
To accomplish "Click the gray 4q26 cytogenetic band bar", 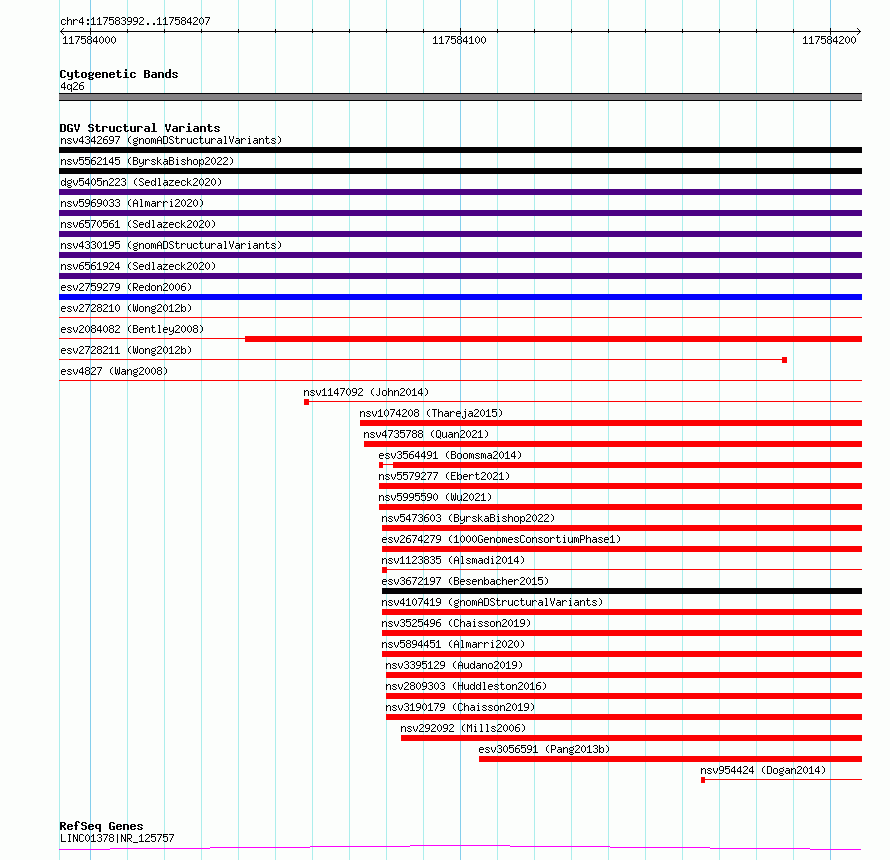I will (460, 97).
